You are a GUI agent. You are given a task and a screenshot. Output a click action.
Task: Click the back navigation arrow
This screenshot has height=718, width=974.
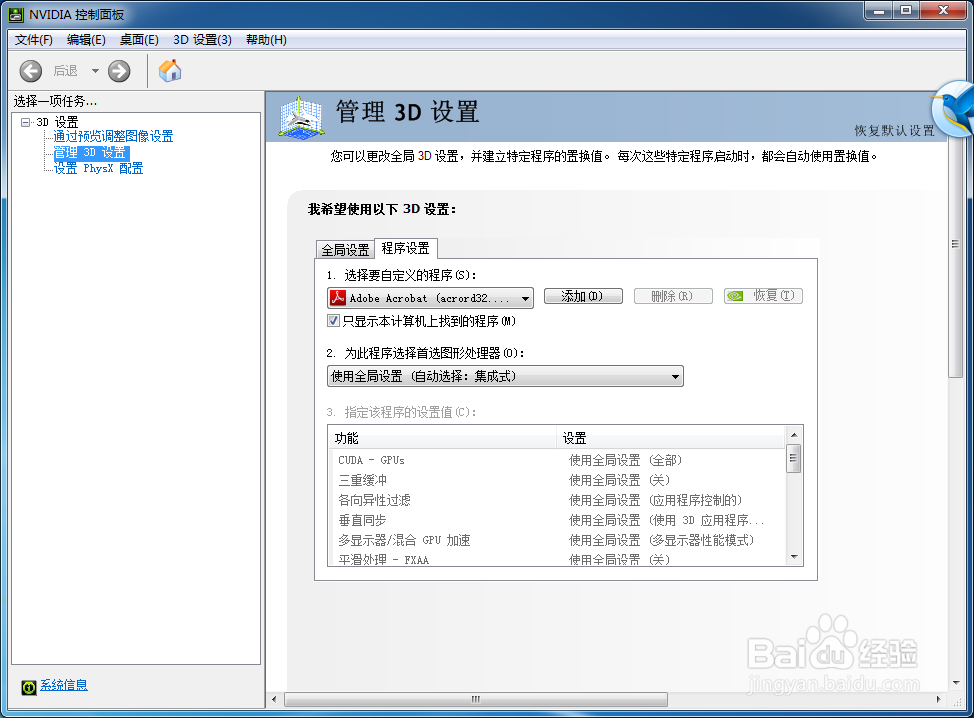(31, 70)
